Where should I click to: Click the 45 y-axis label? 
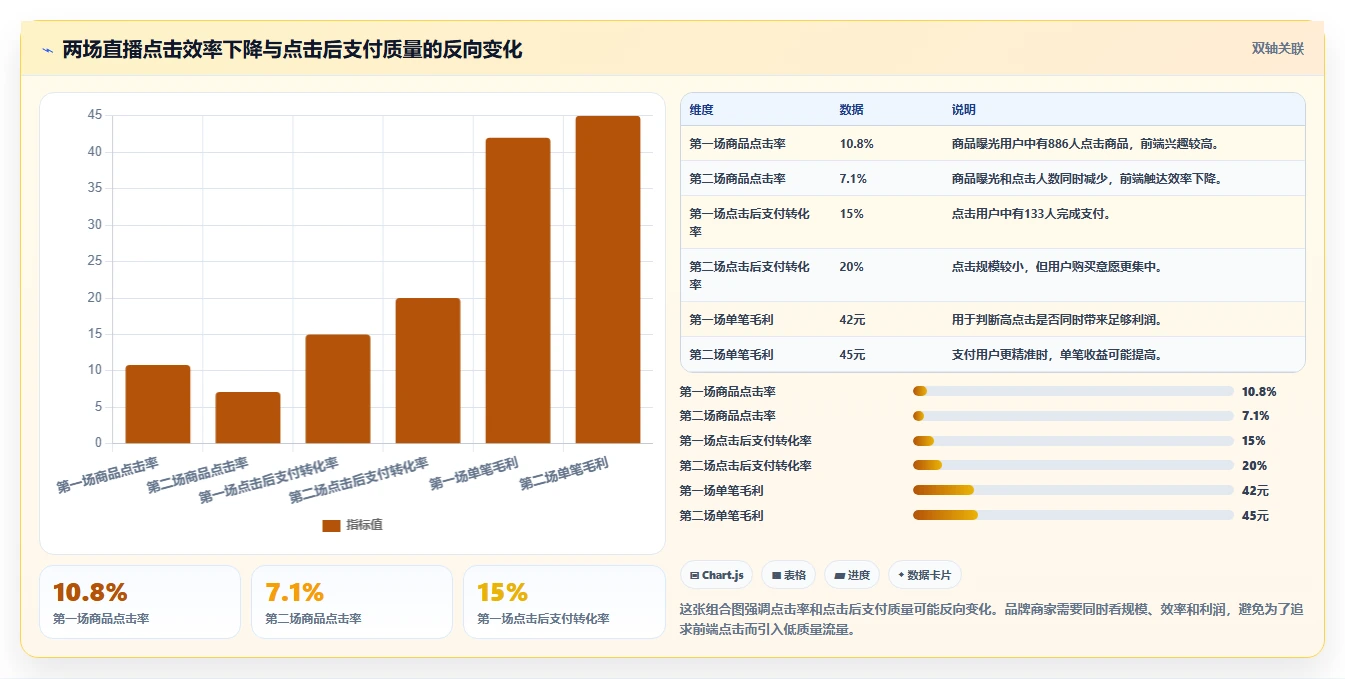tap(95, 115)
